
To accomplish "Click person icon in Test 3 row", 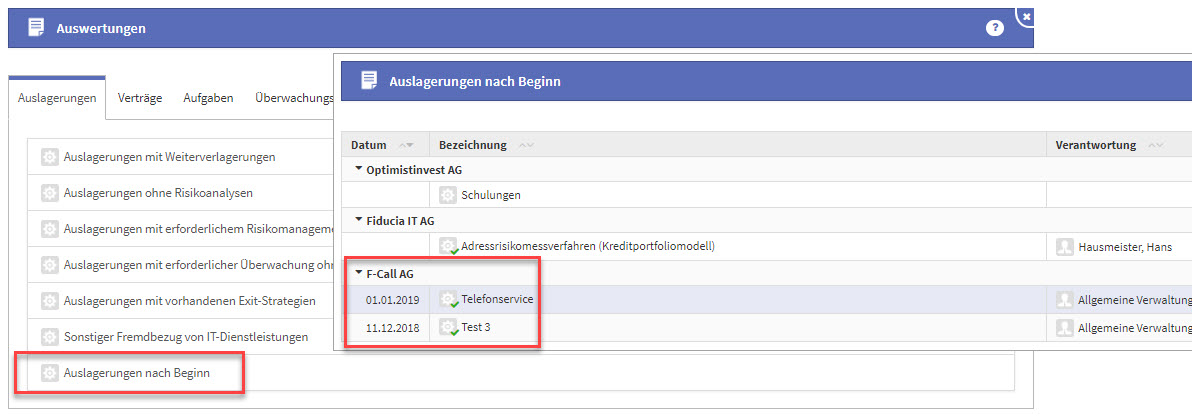I will pos(1065,328).
